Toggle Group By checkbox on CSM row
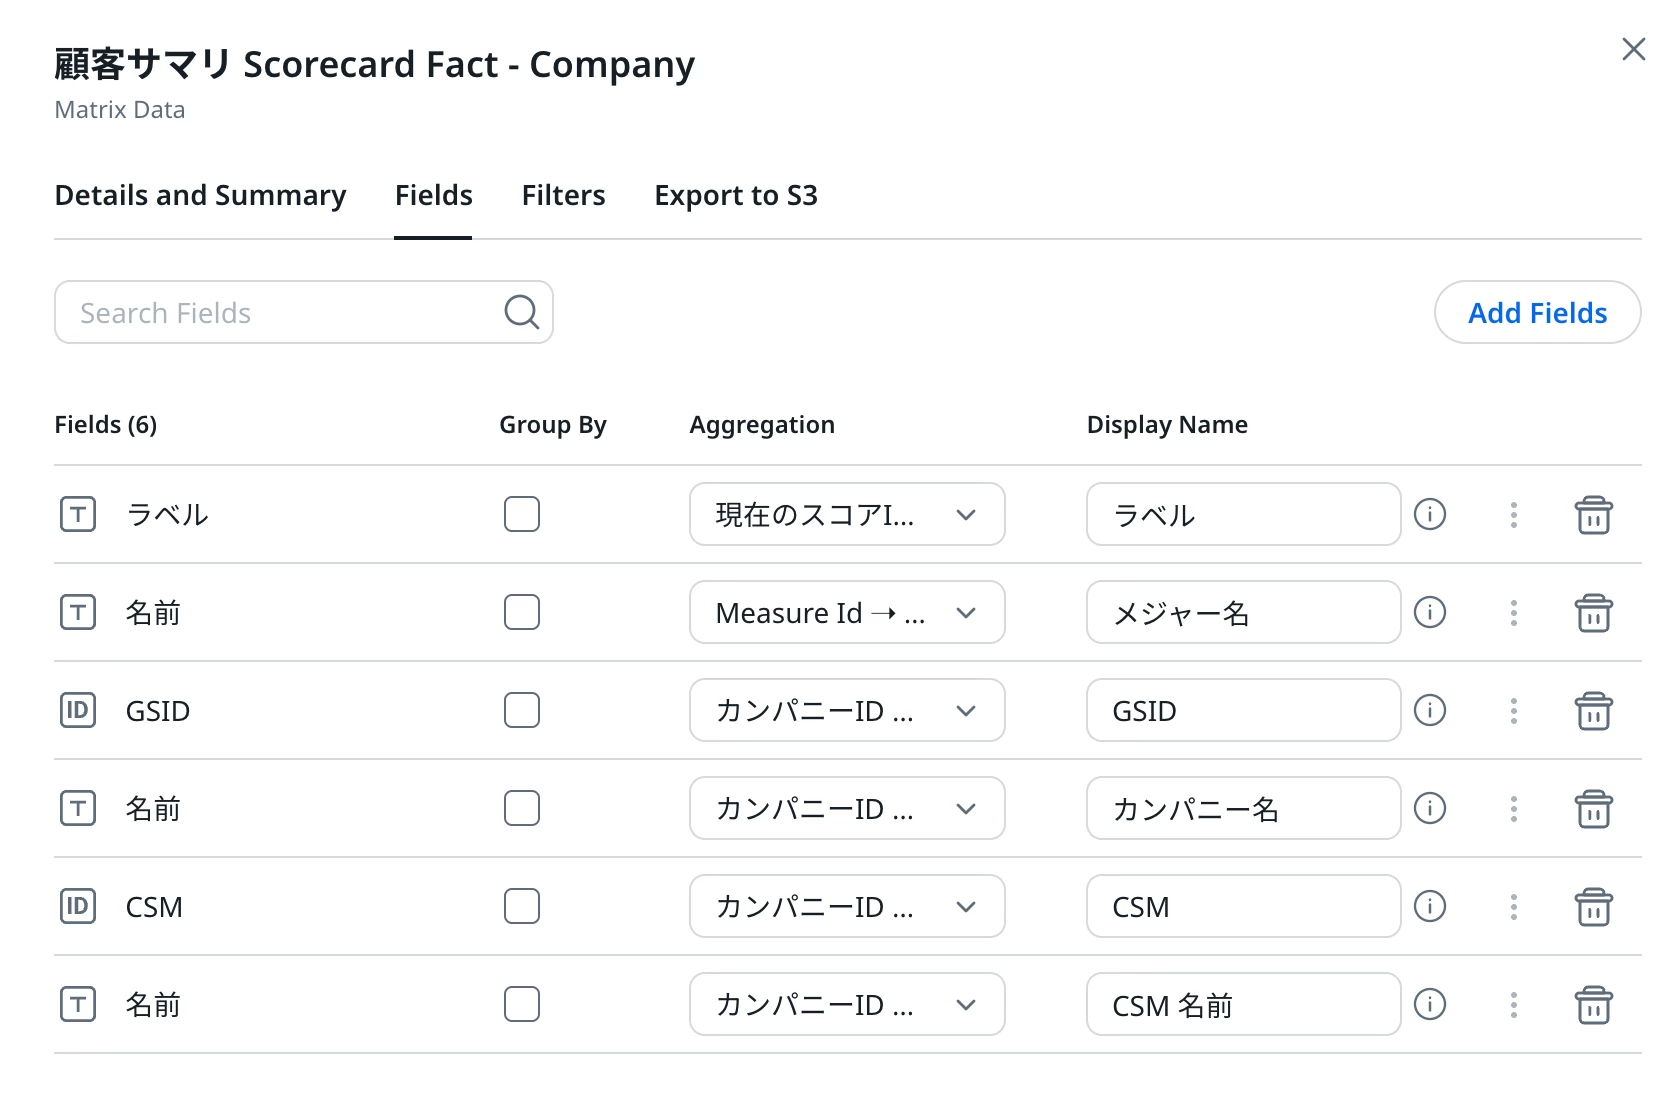This screenshot has width=1676, height=1098. [x=522, y=906]
